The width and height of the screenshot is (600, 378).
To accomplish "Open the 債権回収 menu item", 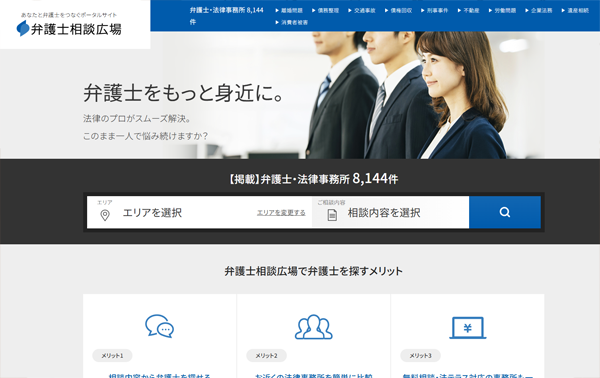I will click(x=398, y=11).
